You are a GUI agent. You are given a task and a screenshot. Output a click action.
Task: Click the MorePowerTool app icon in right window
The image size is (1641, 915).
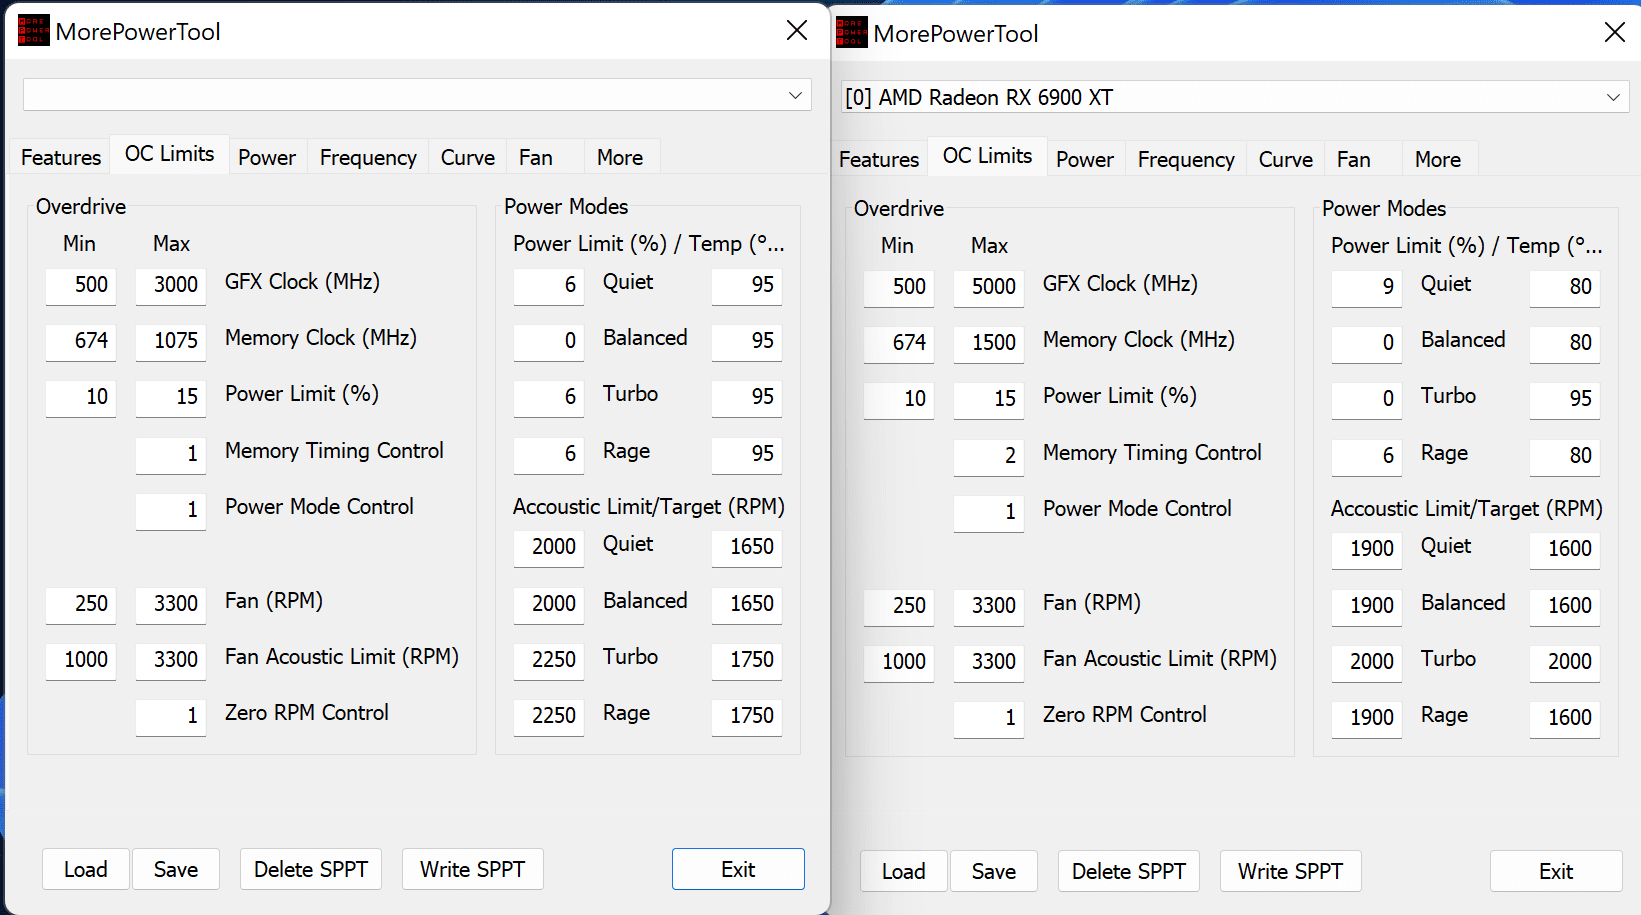pyautogui.click(x=851, y=32)
